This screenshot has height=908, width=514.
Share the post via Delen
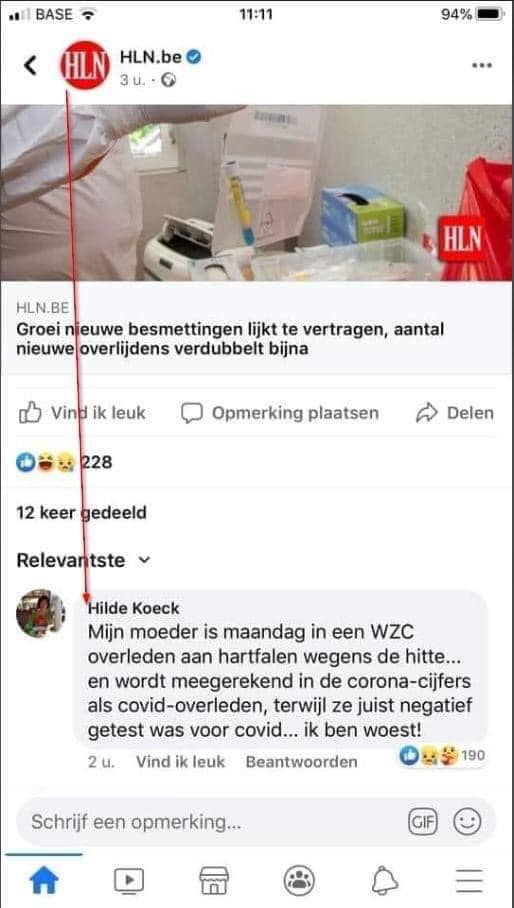pyautogui.click(x=455, y=413)
